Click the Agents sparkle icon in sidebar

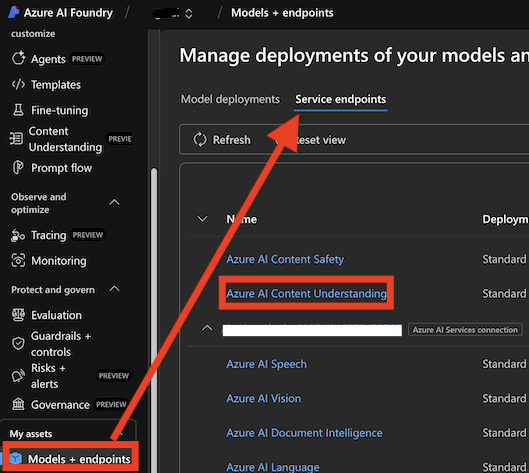point(18,58)
